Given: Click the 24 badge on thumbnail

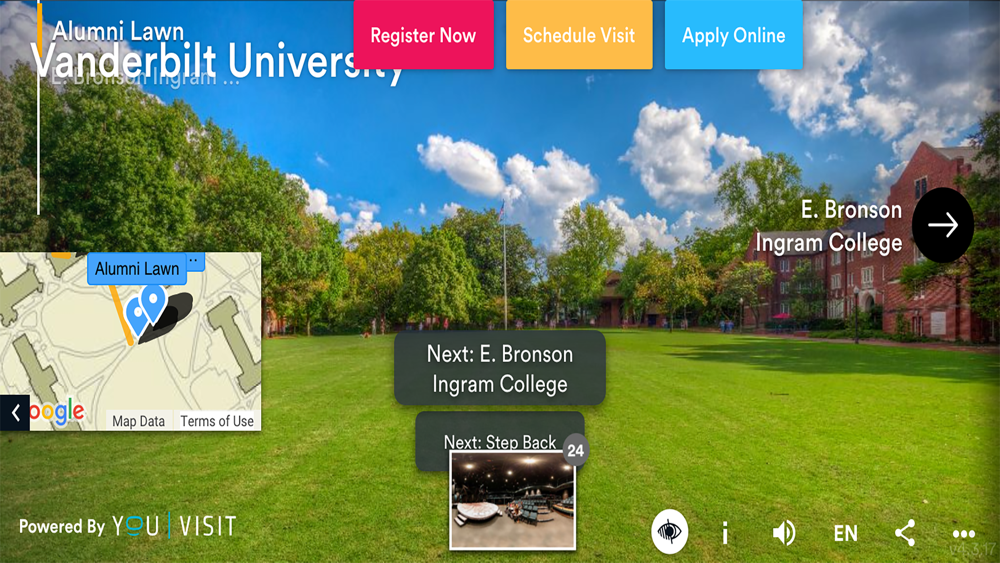Looking at the screenshot, I should pos(575,450).
